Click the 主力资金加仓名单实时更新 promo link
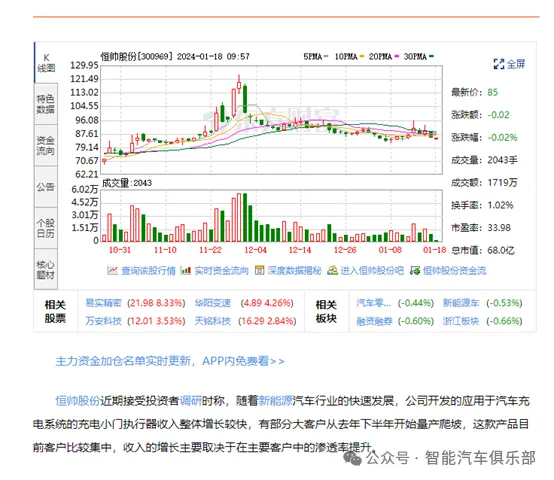The width and height of the screenshot is (554, 480). pos(170,361)
